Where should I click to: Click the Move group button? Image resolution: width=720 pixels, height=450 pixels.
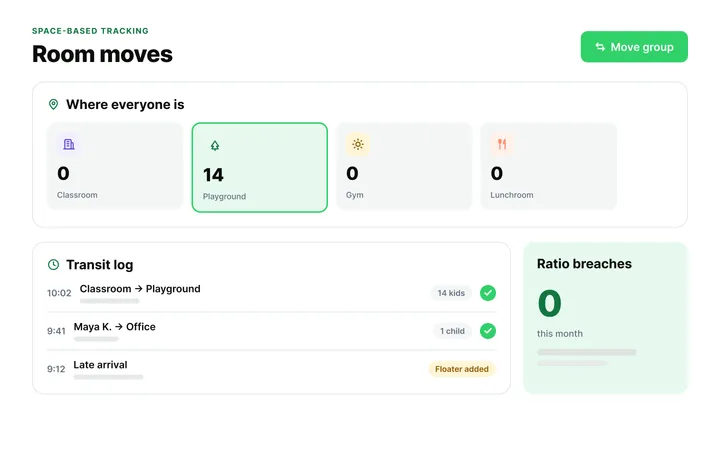[634, 47]
